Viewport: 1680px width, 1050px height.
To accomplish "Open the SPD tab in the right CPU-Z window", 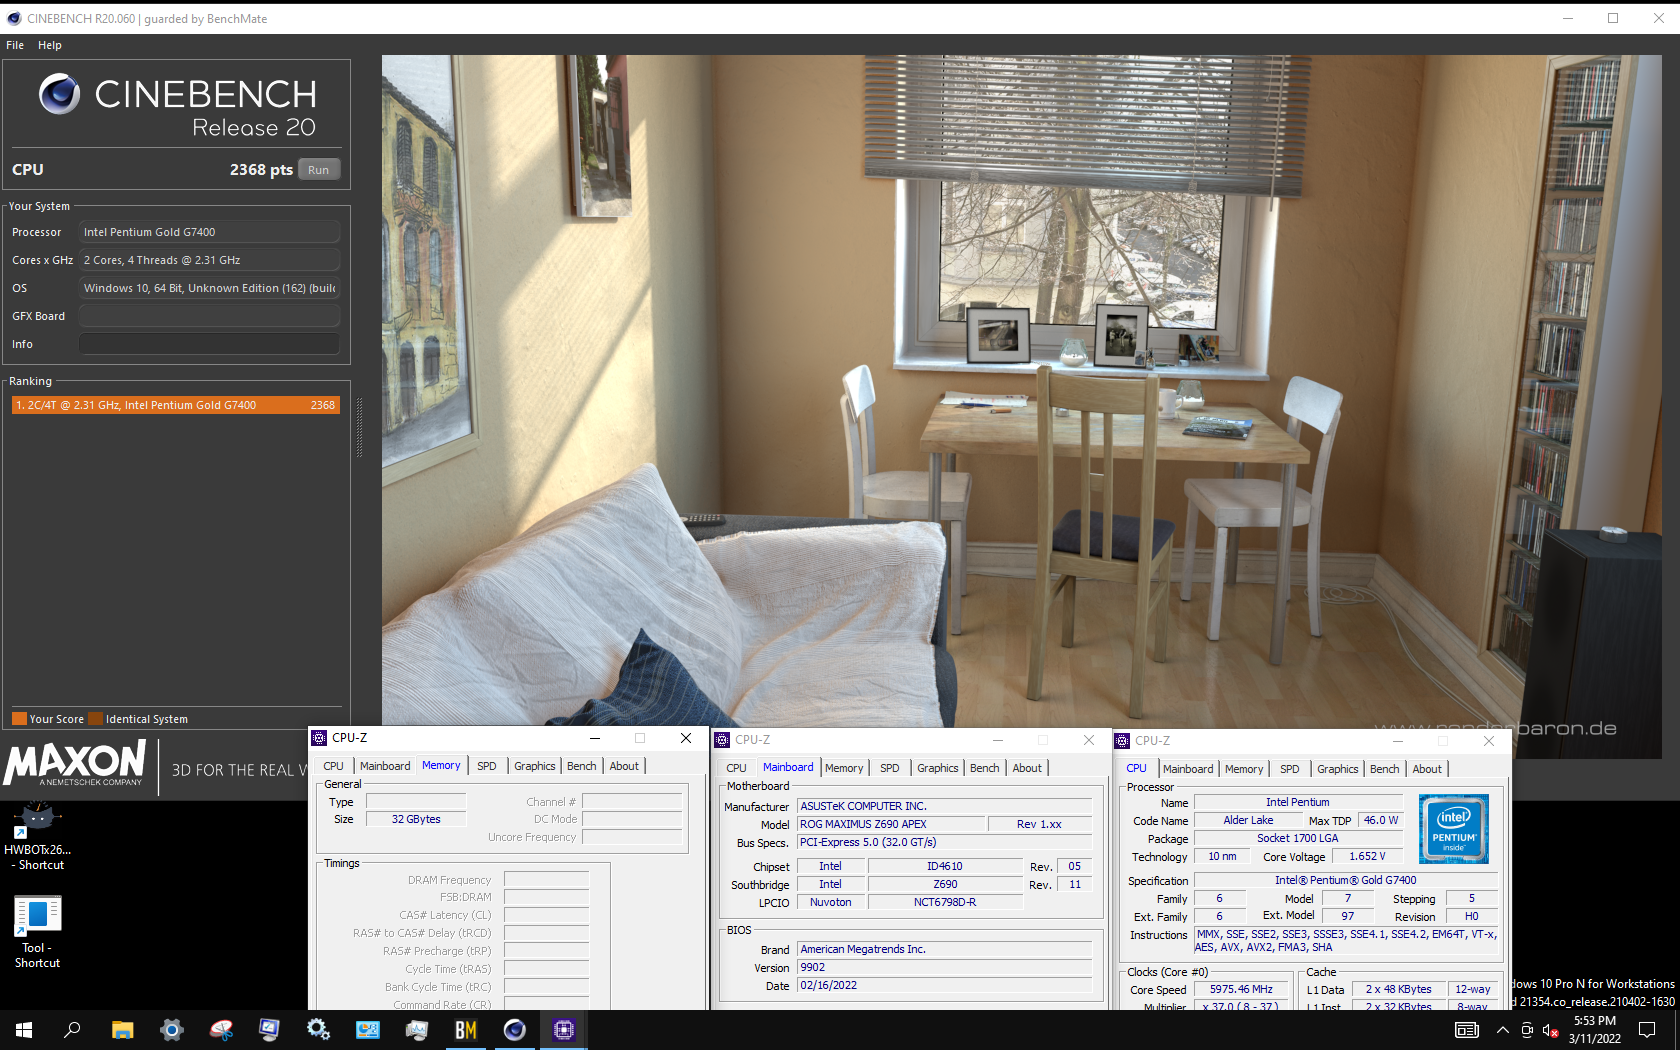I will coord(1290,769).
